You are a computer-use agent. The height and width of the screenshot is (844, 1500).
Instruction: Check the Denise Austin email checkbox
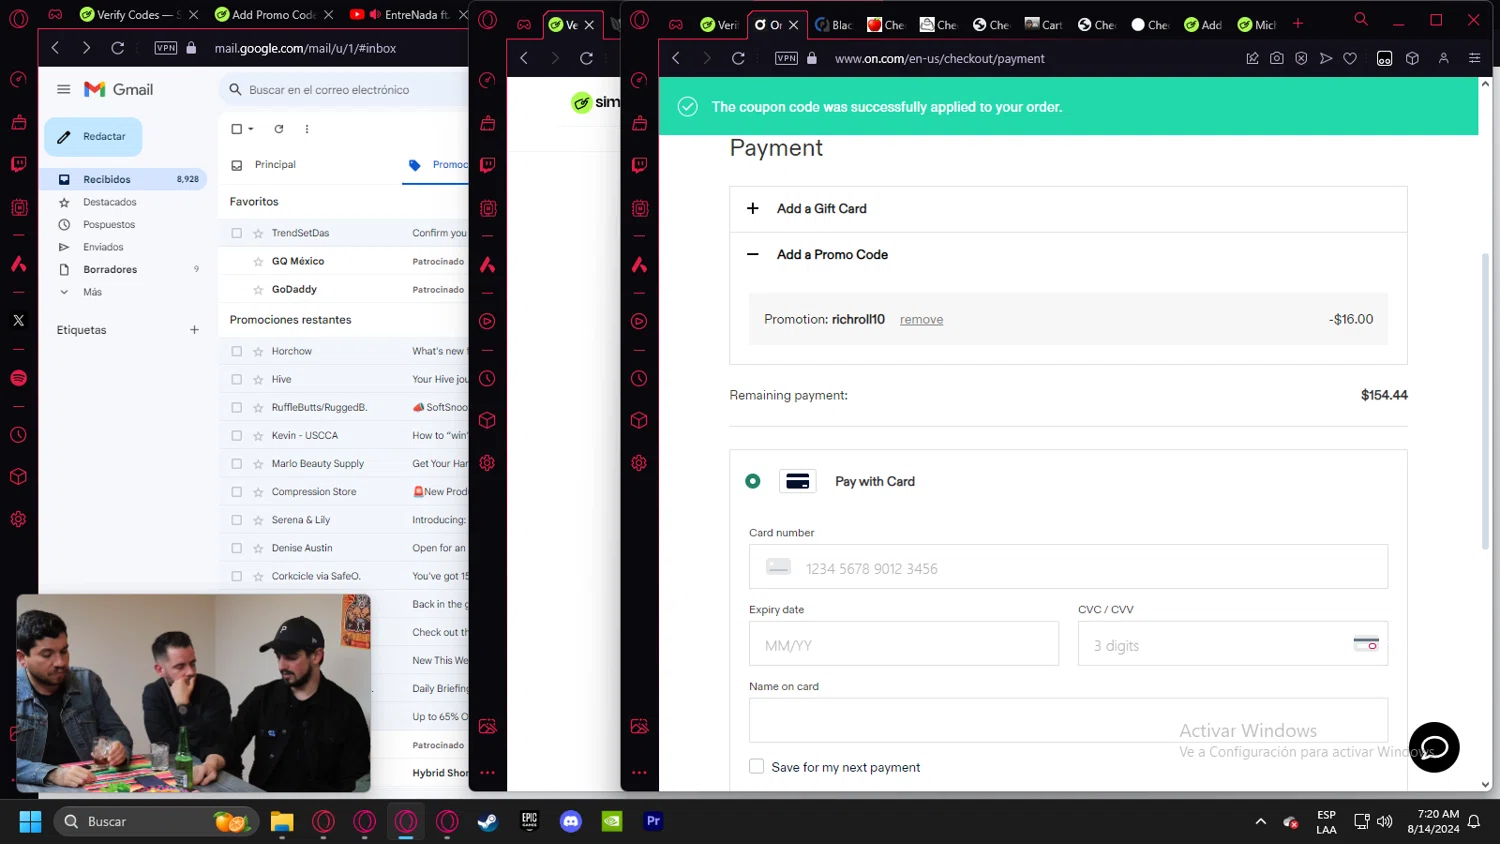(x=236, y=548)
